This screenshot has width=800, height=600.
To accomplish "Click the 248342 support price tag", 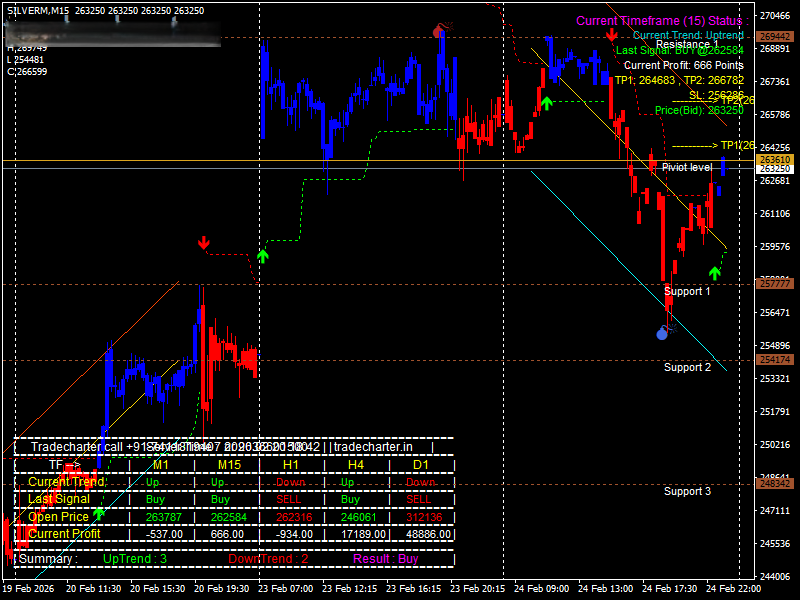I will 775,484.
